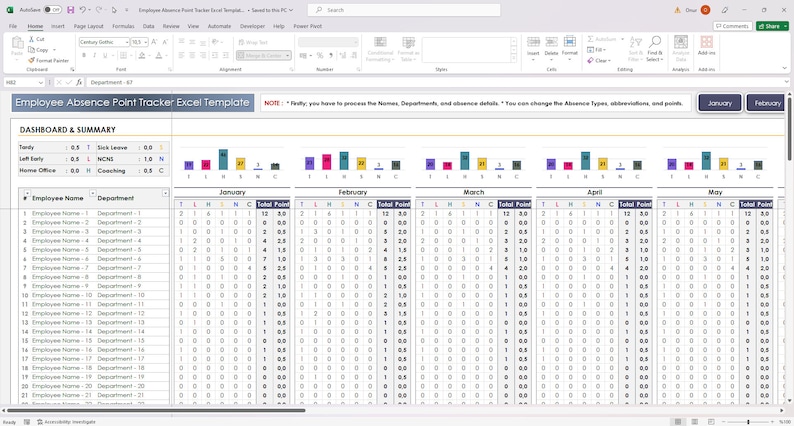Viewport: 794px width, 426px height.
Task: Click the Orientation text angle icon
Action: pyautogui.click(x=215, y=42)
